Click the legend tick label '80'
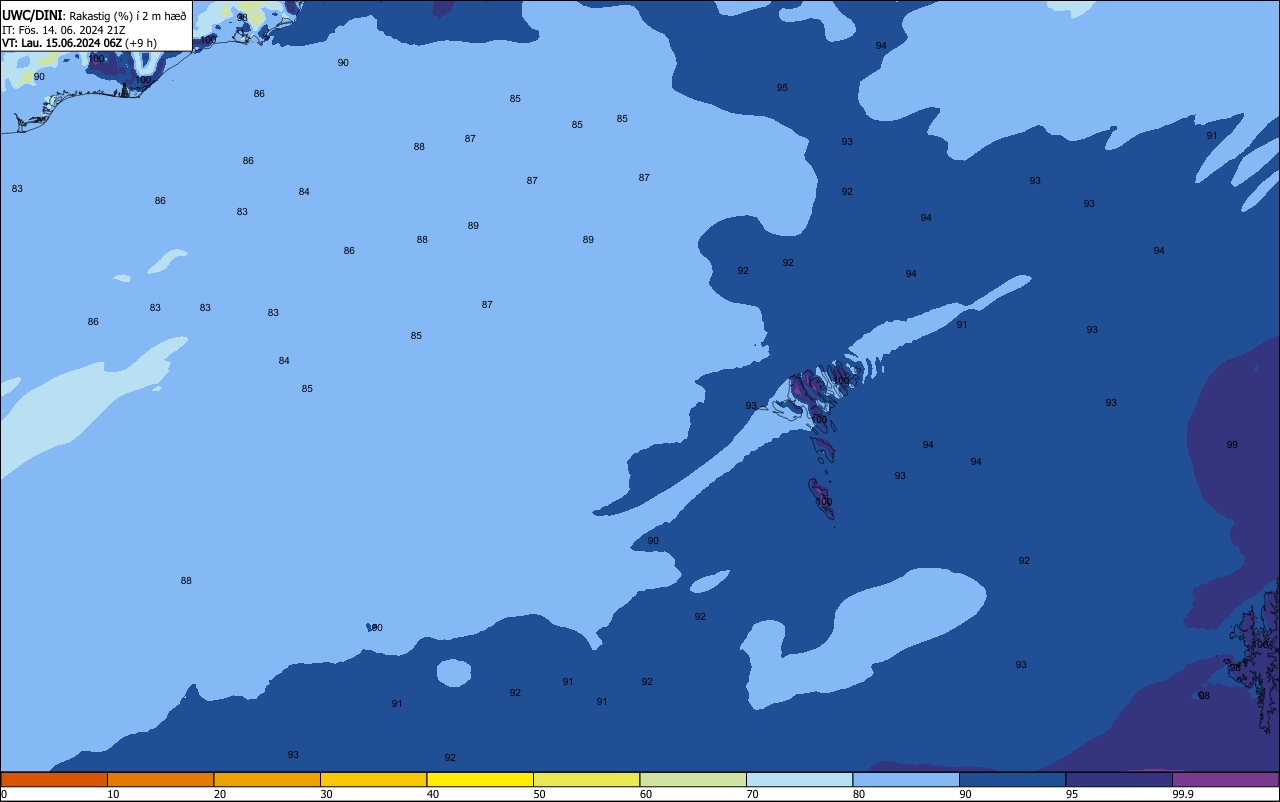This screenshot has height=802, width=1280. (858, 794)
